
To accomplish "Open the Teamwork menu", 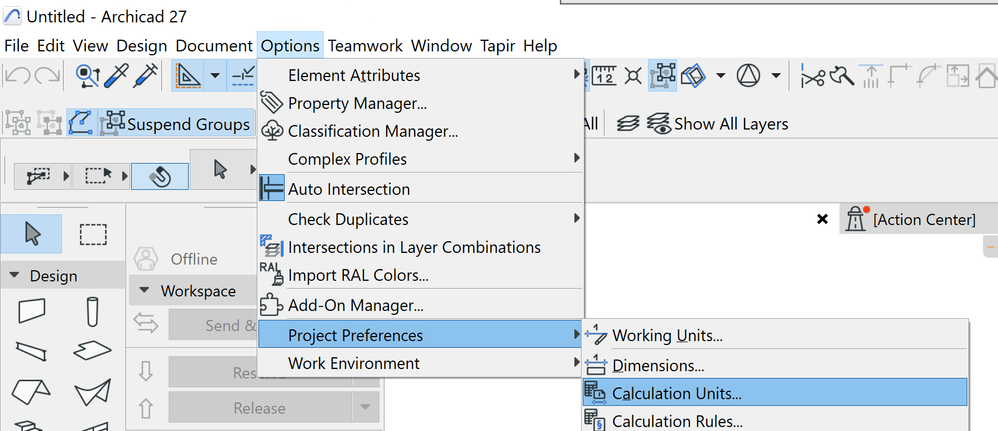I will 365,45.
